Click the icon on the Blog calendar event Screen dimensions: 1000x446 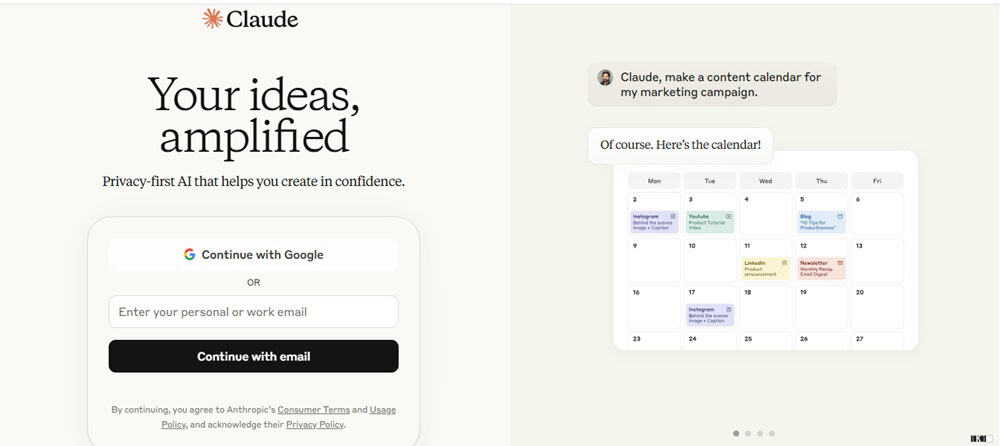[840, 216]
